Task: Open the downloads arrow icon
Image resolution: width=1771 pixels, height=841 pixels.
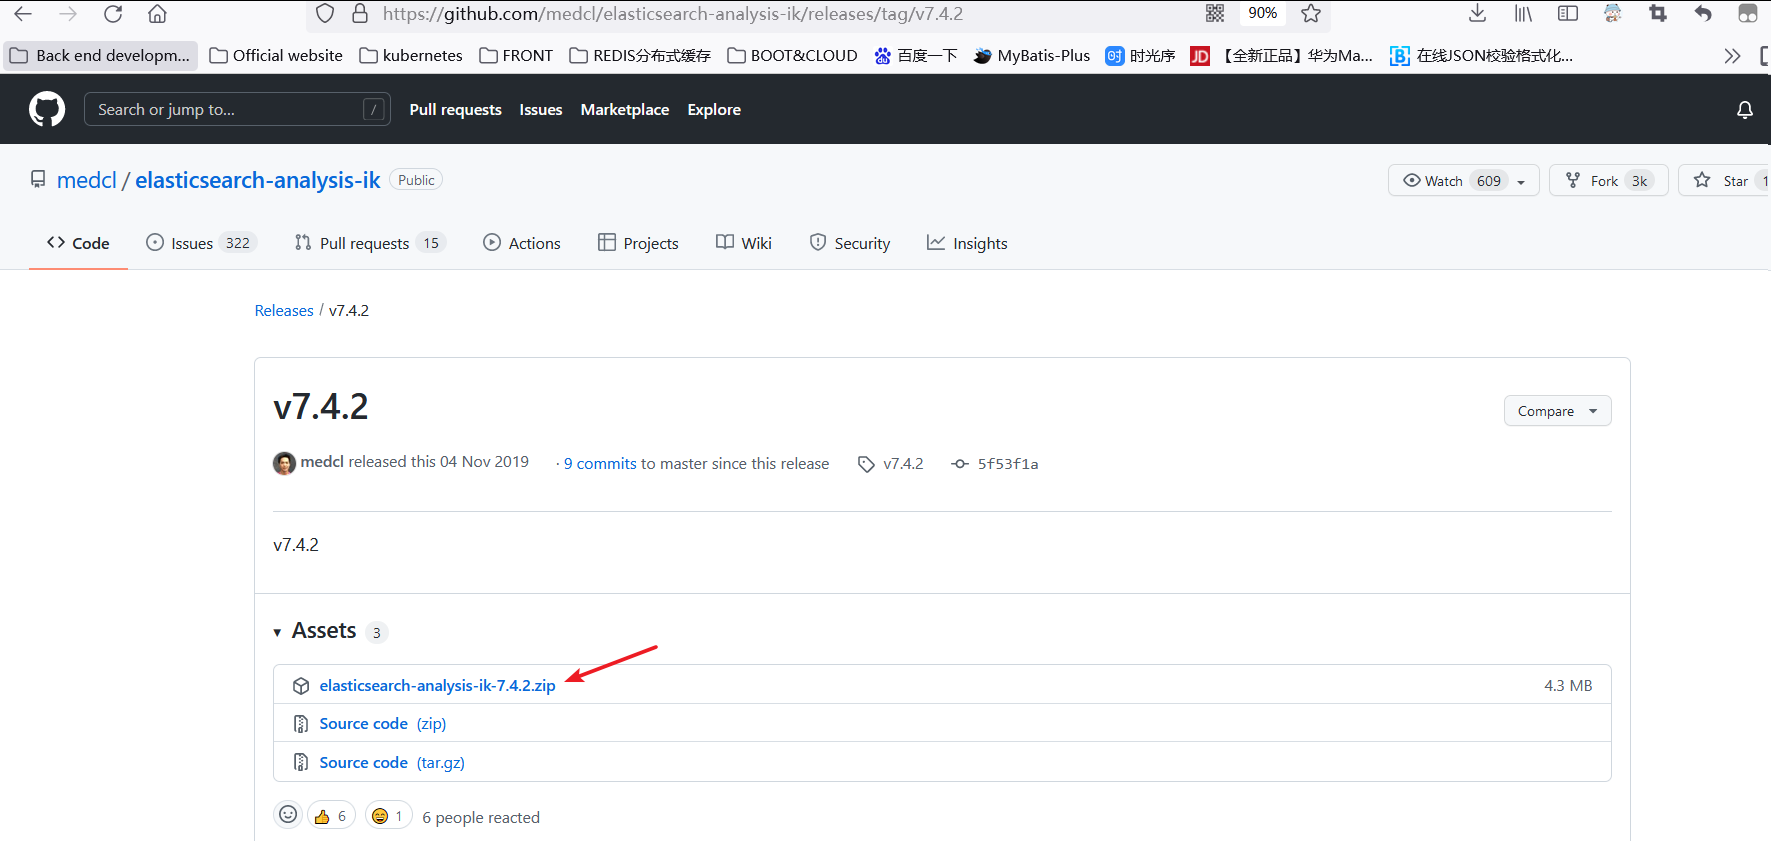Action: (x=1477, y=13)
